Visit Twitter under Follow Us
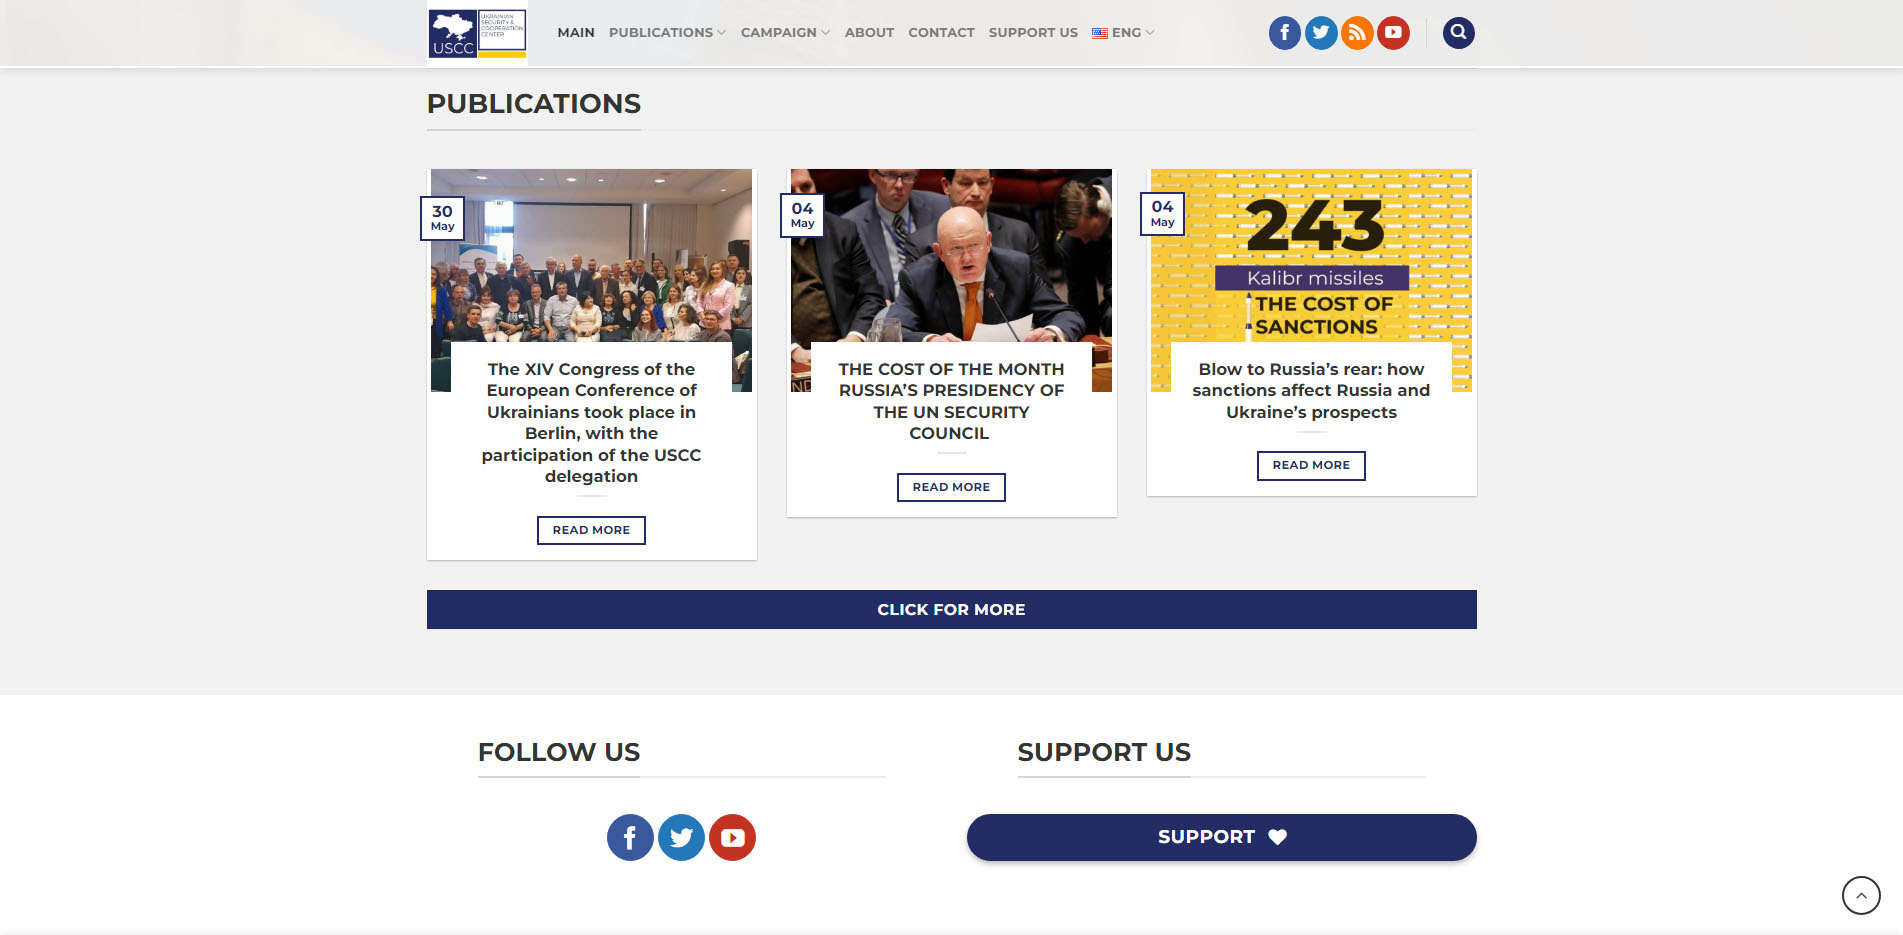Screen dimensions: 1903x935 pos(681,838)
